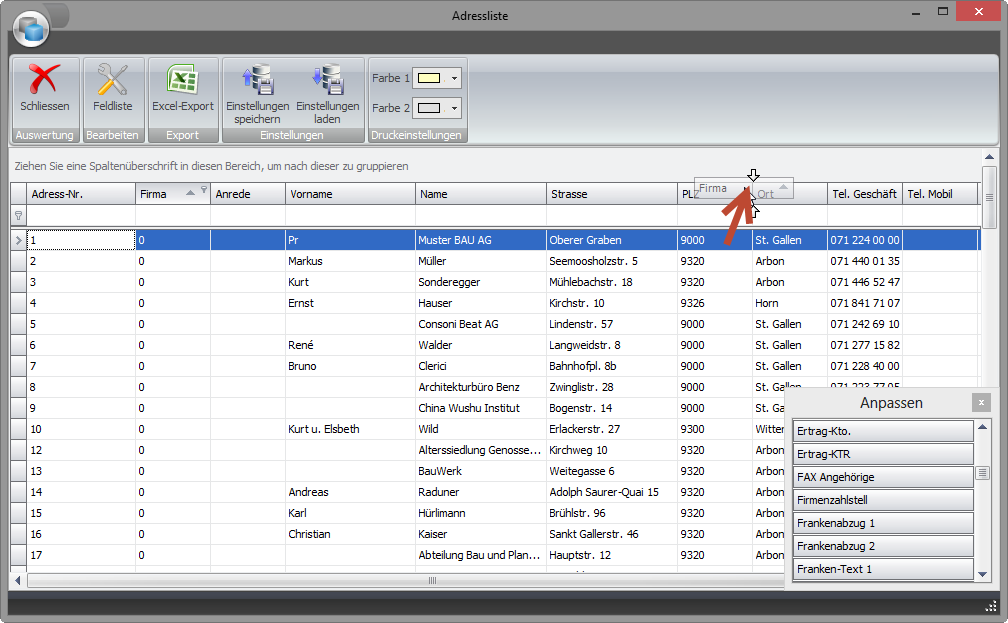1008x623 pixels.
Task: Sort by the Strasse column header
Action: (x=610, y=194)
